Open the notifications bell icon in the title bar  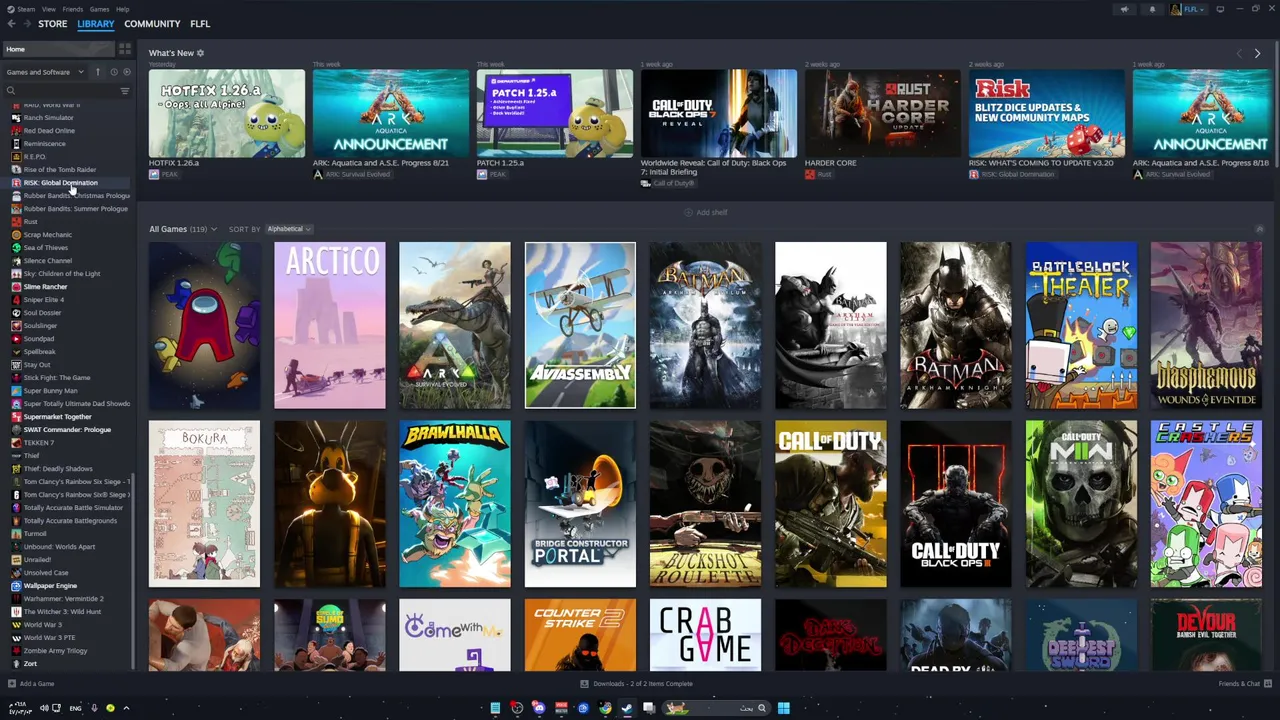[1152, 10]
